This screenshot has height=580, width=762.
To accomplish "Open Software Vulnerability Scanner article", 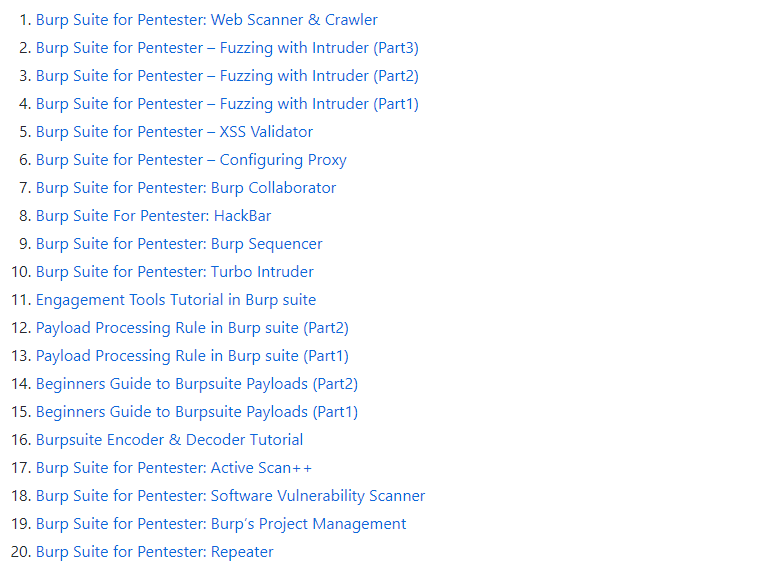I will tap(230, 496).
